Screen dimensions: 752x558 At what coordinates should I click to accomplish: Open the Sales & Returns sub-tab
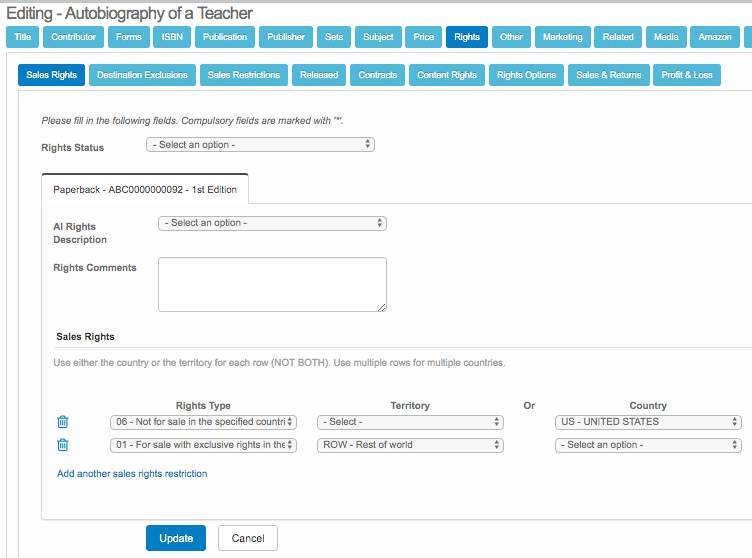609,75
